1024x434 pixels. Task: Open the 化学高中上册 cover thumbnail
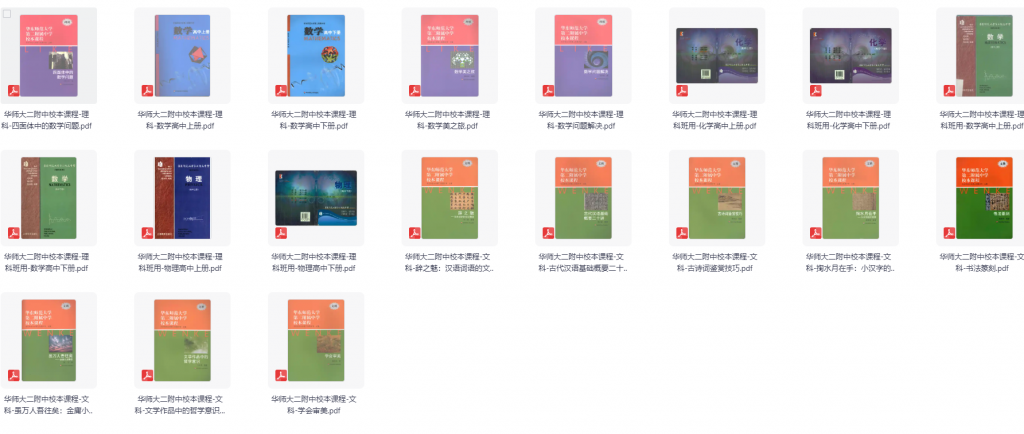point(717,55)
